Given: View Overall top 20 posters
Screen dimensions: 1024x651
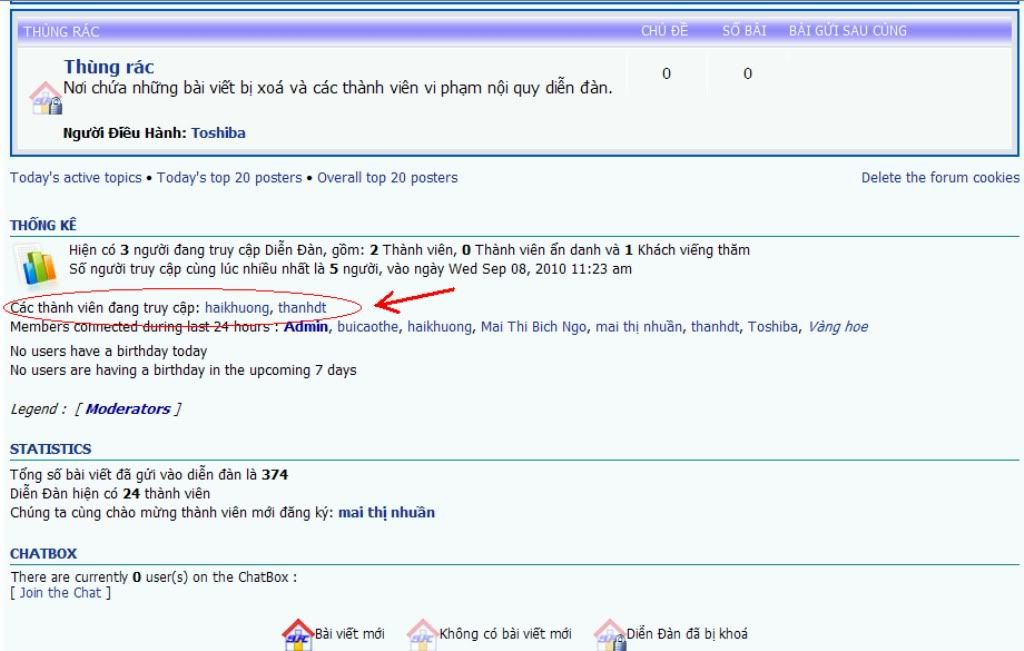Looking at the screenshot, I should [387, 178].
